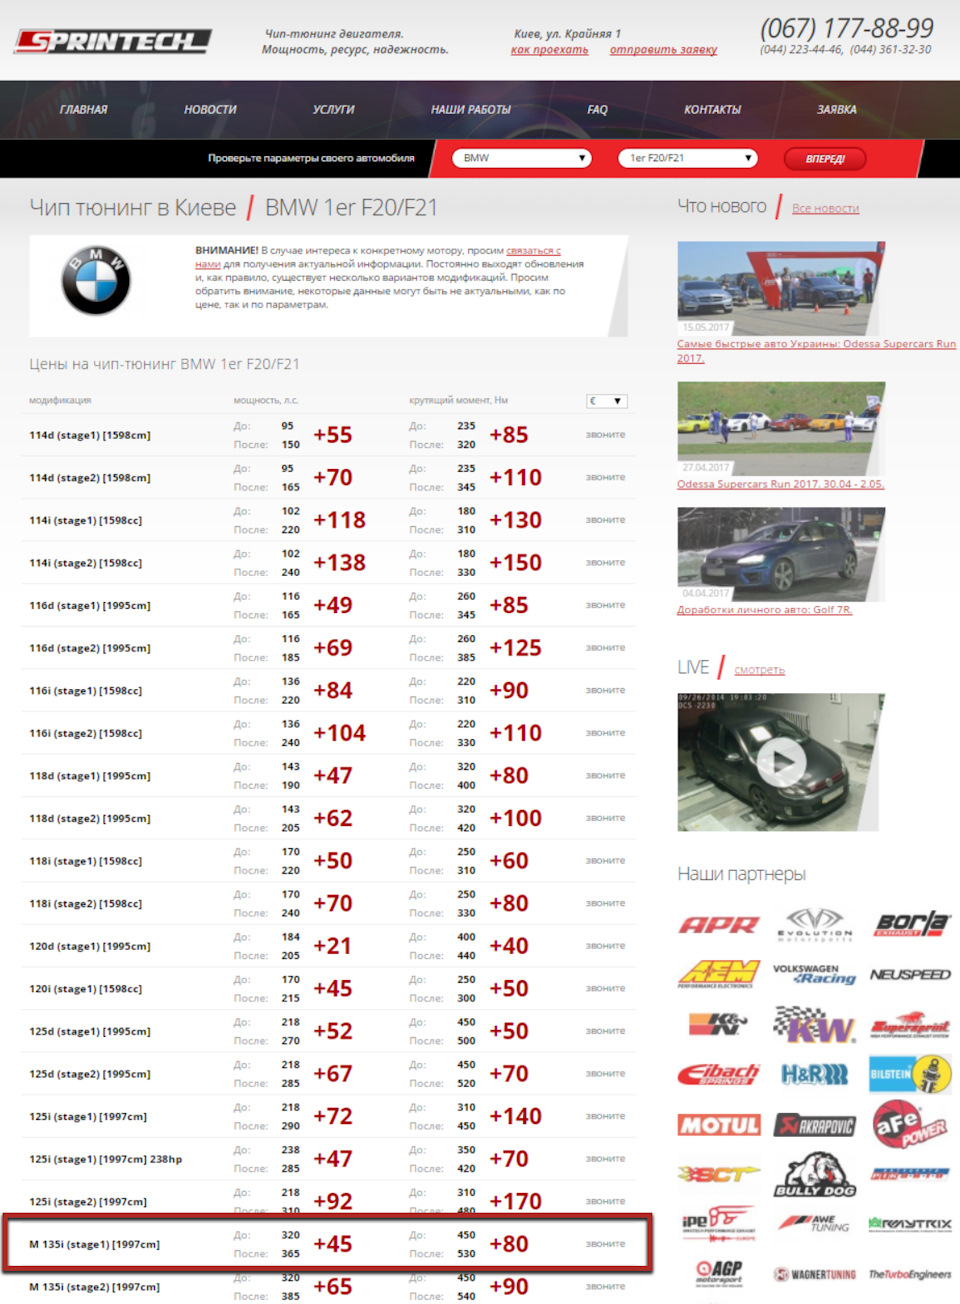Open the Supersprint partner logo
Screen dimensions: 960x1304
tap(910, 1026)
